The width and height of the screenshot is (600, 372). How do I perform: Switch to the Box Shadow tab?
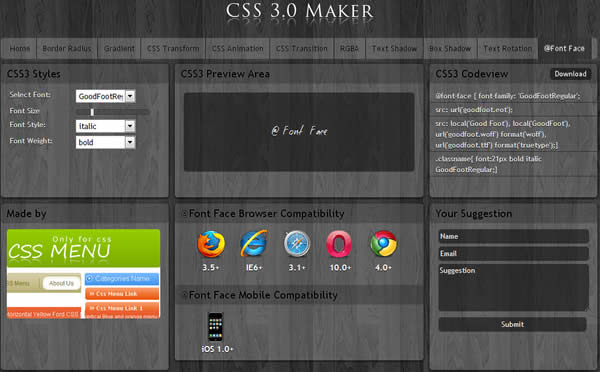point(450,49)
